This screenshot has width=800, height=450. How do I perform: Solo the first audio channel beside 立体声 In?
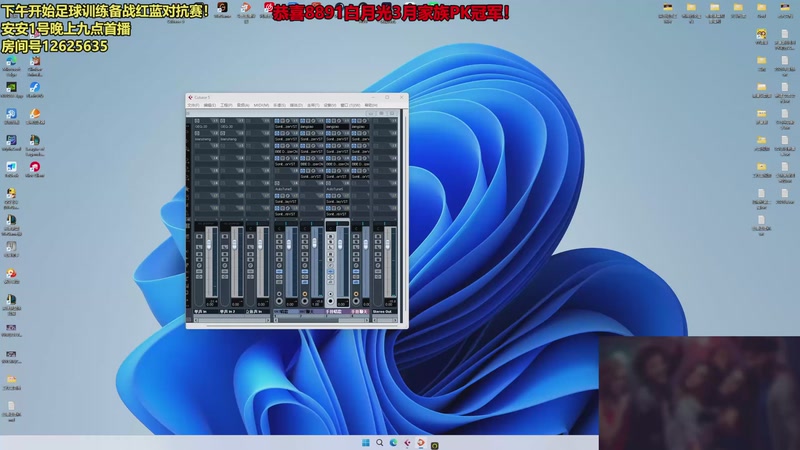[279, 242]
